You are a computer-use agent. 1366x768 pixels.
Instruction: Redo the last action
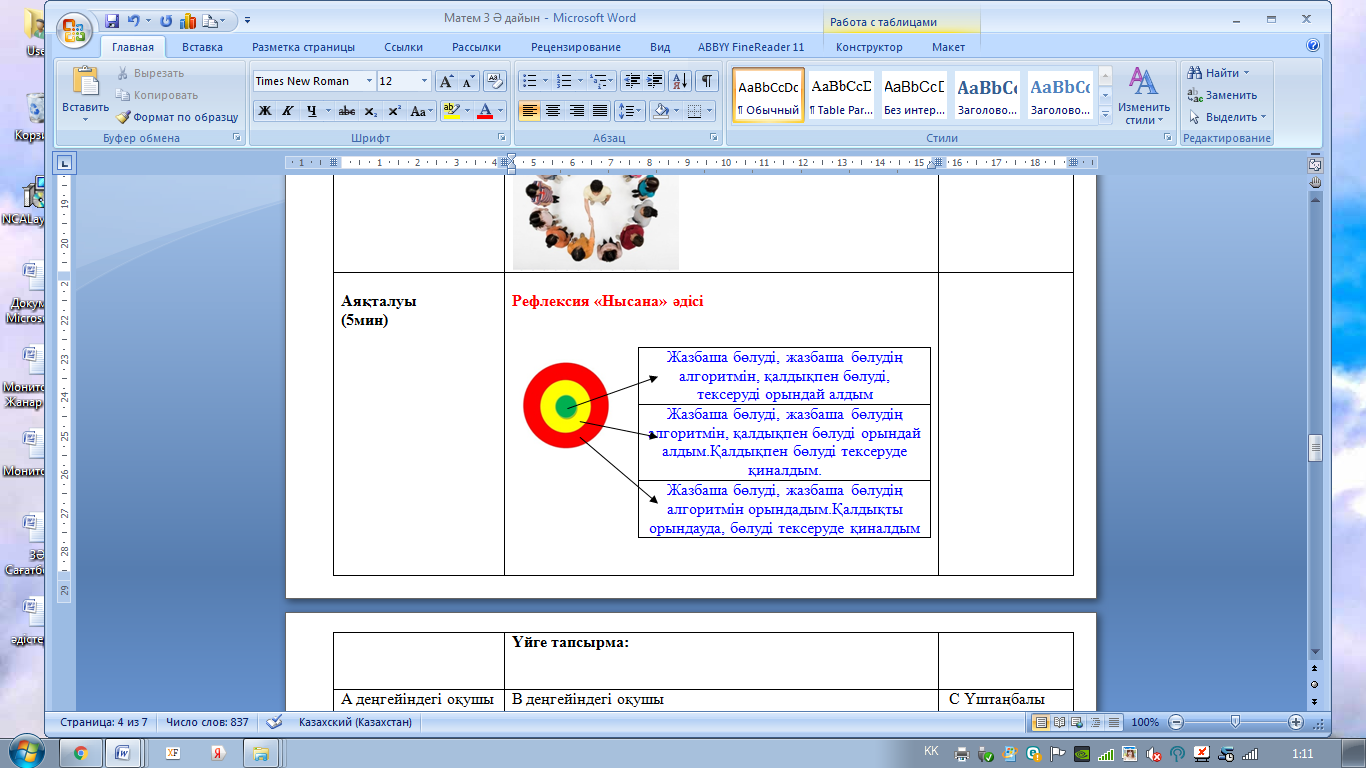coord(166,20)
